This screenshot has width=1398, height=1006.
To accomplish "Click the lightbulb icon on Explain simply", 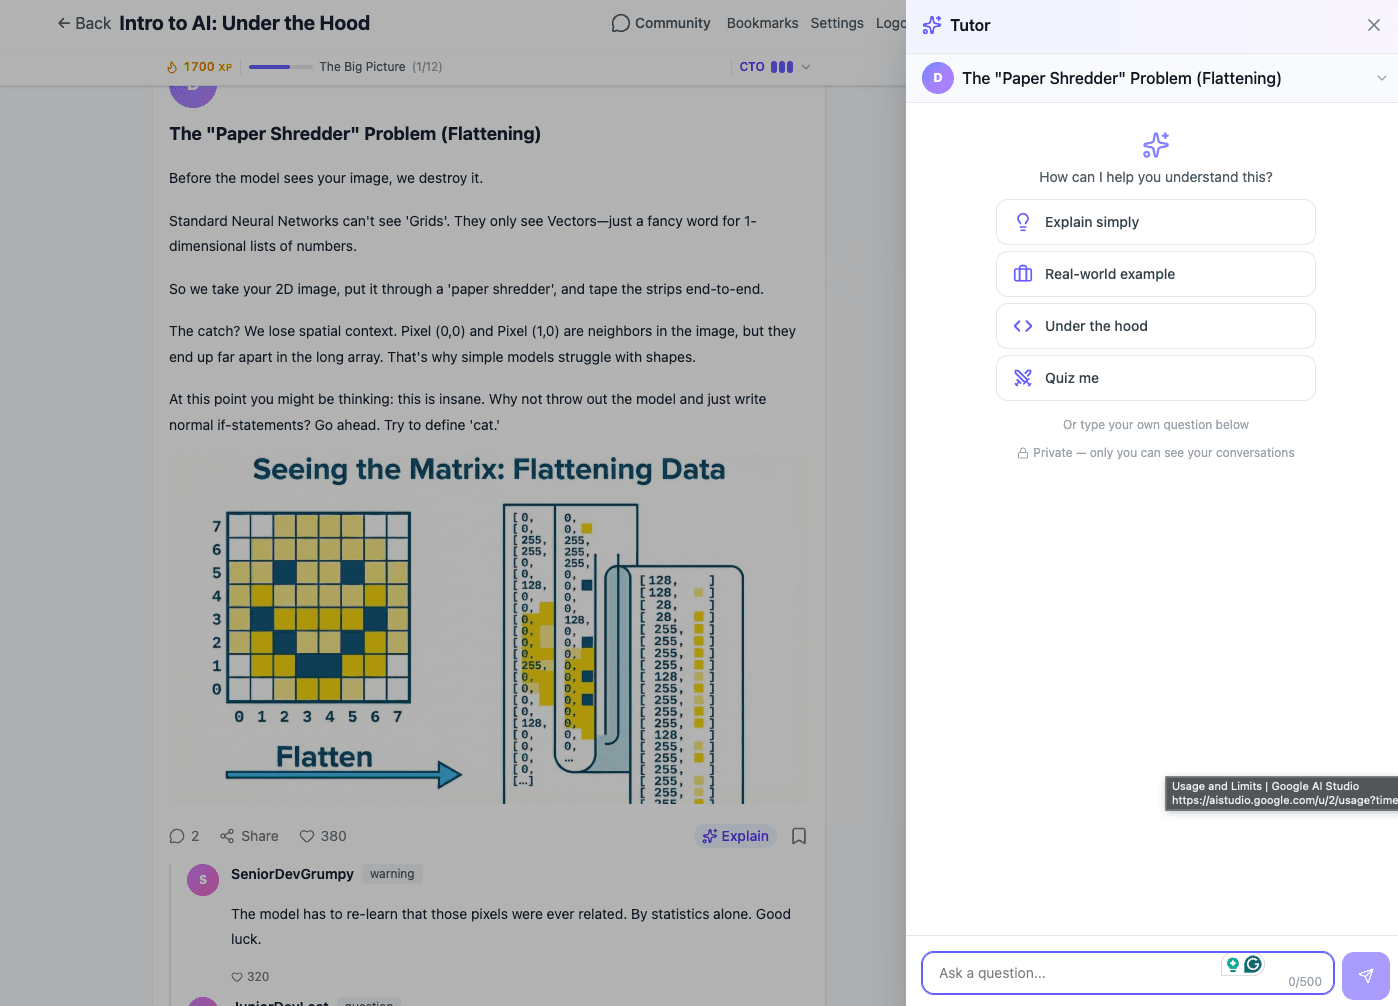I will 1022,221.
